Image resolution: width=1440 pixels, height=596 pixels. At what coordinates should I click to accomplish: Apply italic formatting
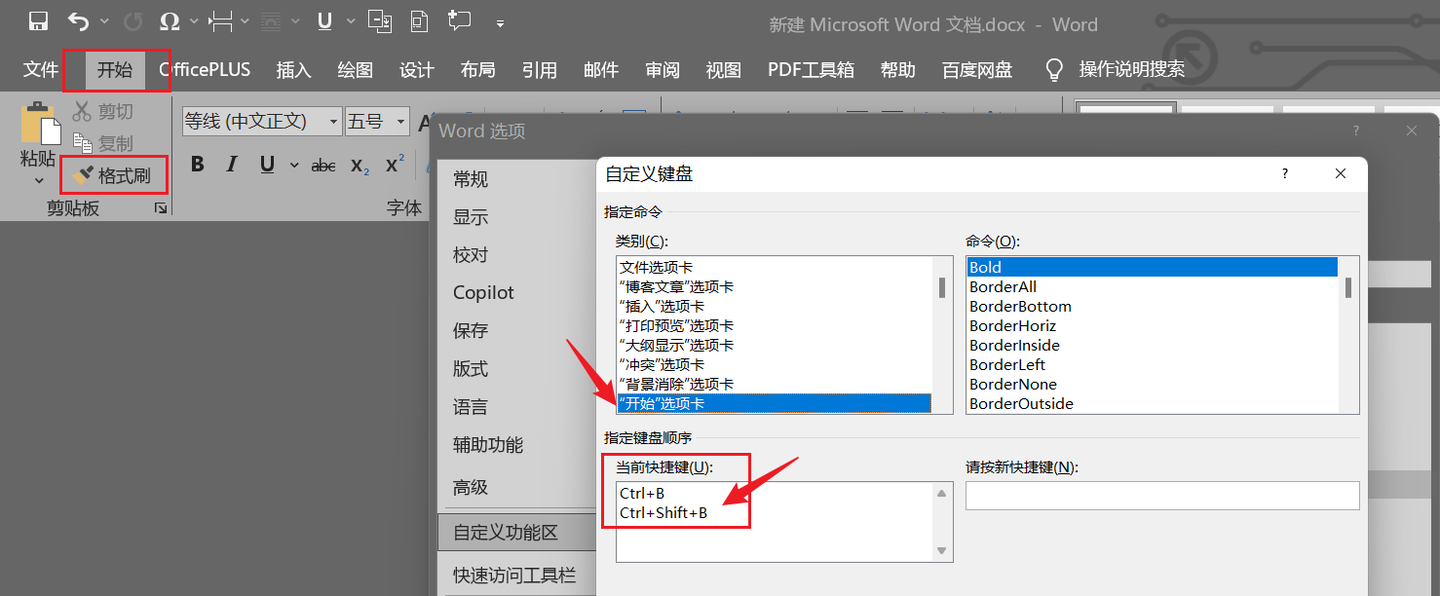click(231, 164)
